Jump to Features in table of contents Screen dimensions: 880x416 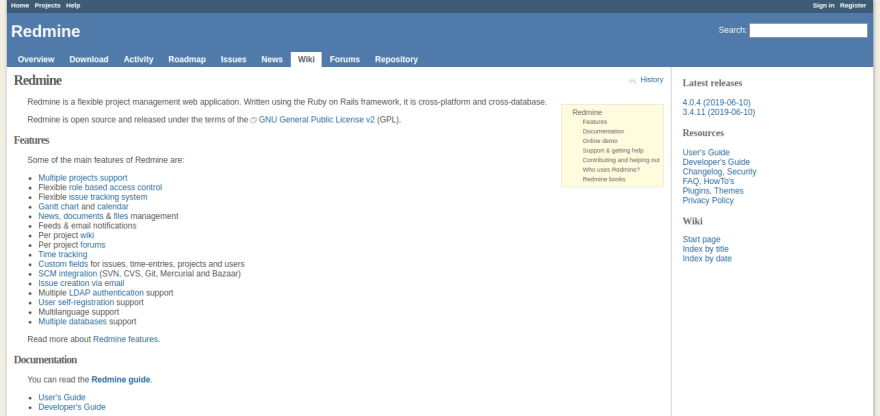click(594, 122)
